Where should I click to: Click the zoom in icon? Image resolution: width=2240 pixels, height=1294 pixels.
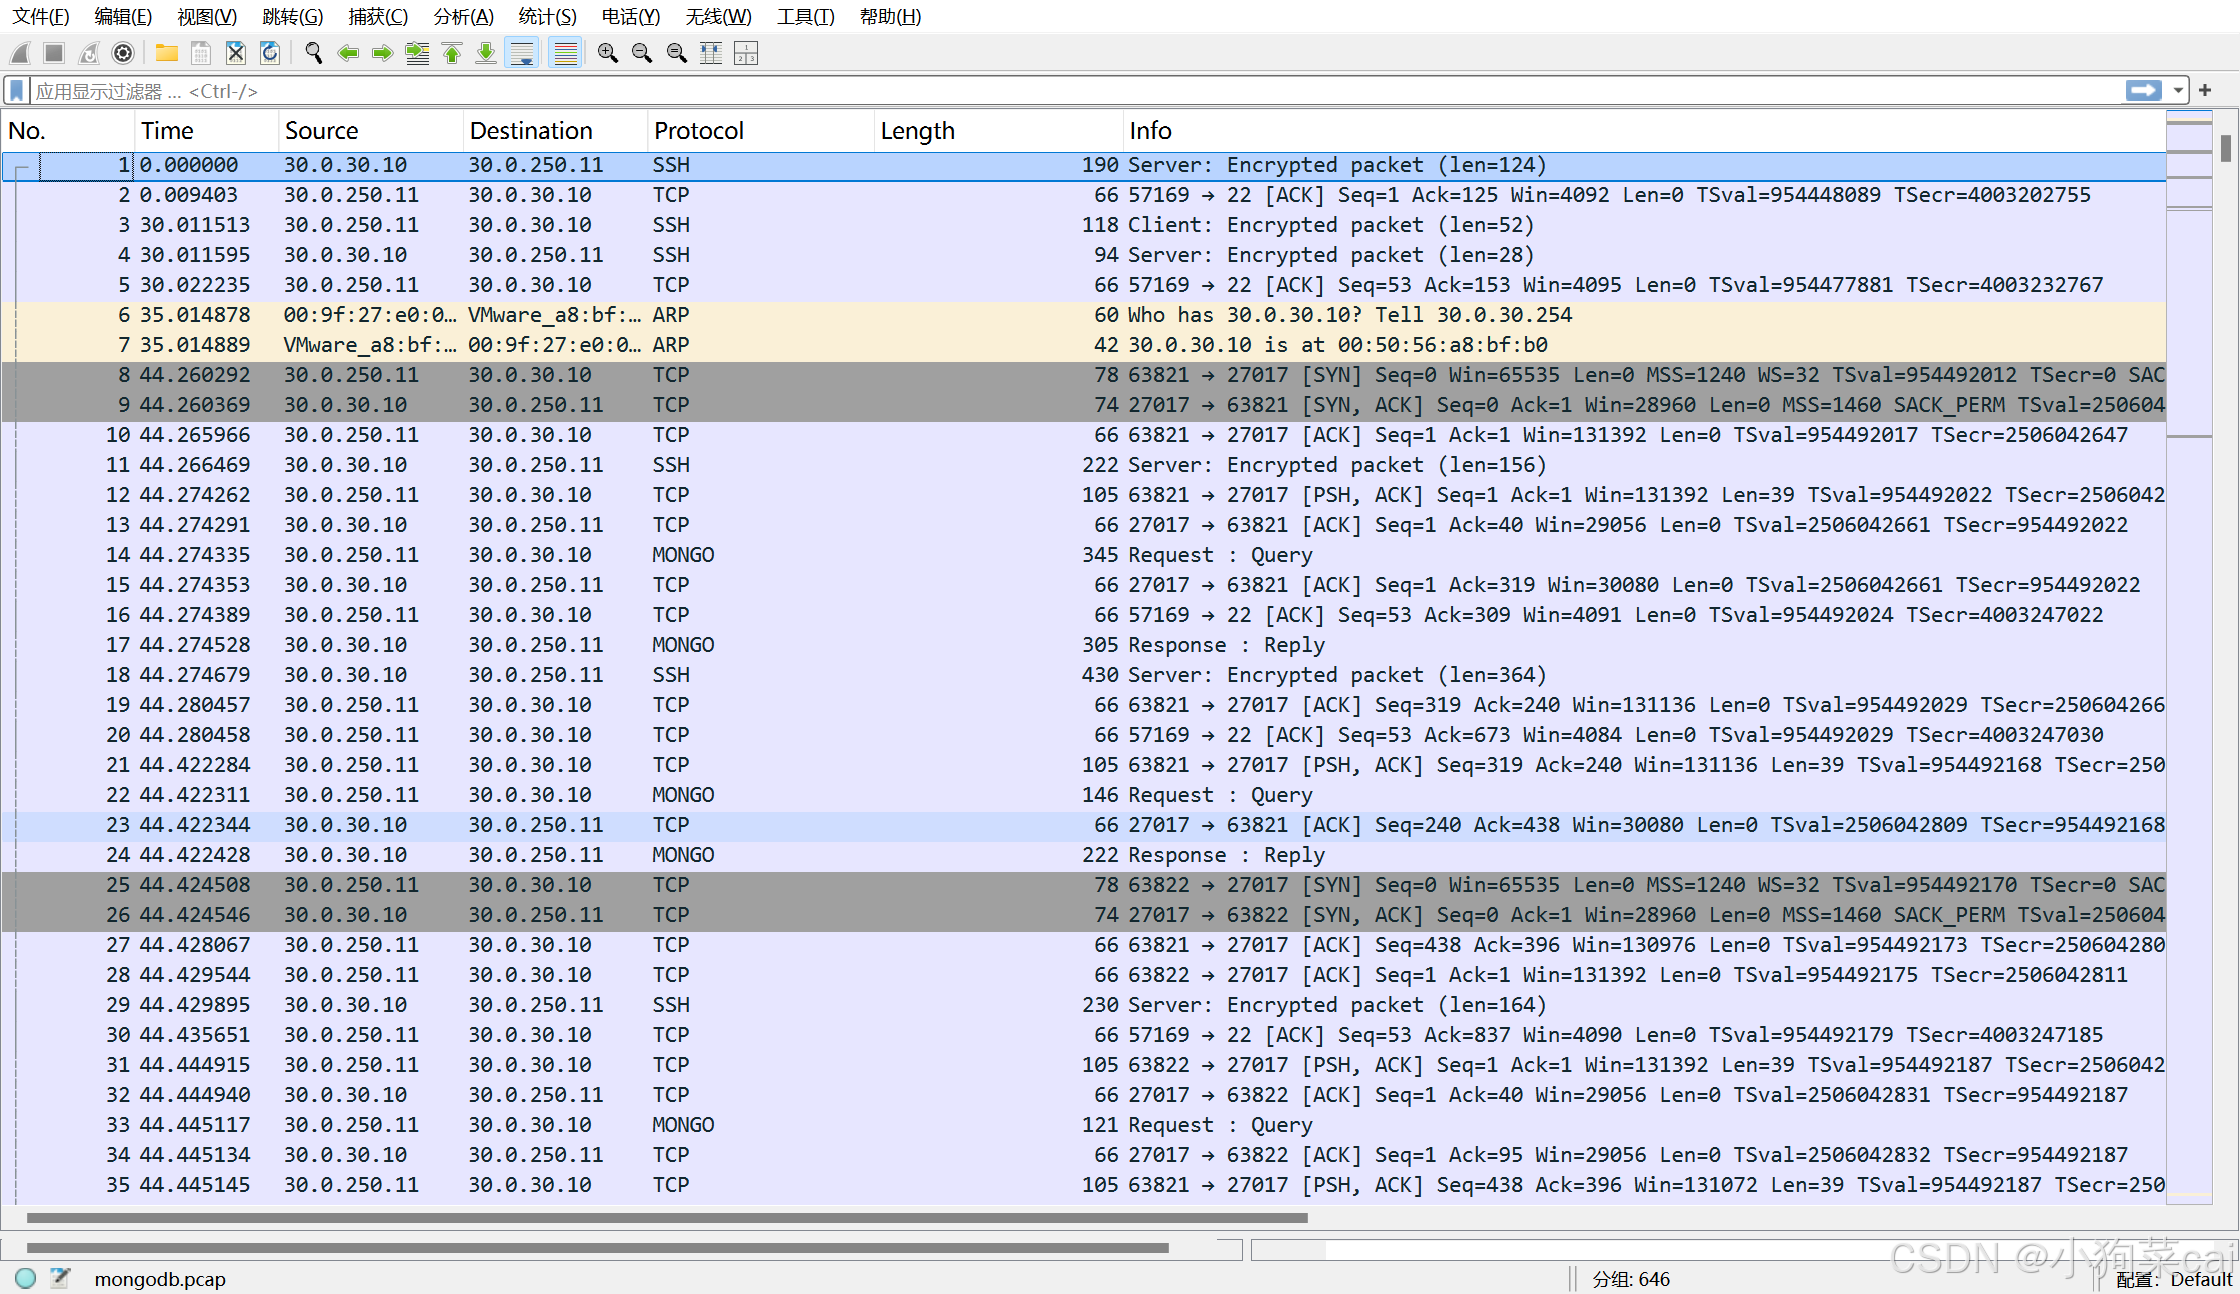pyautogui.click(x=607, y=53)
